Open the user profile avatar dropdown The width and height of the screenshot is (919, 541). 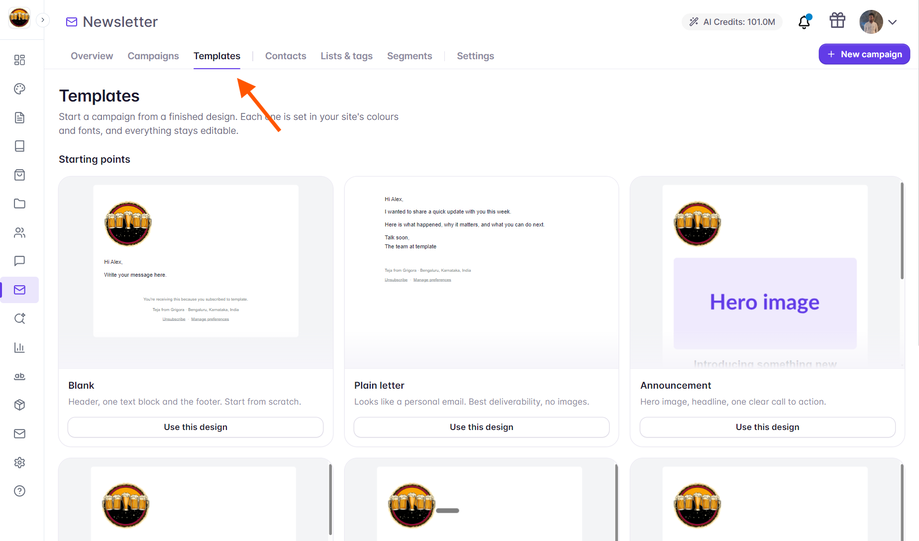[x=878, y=22]
